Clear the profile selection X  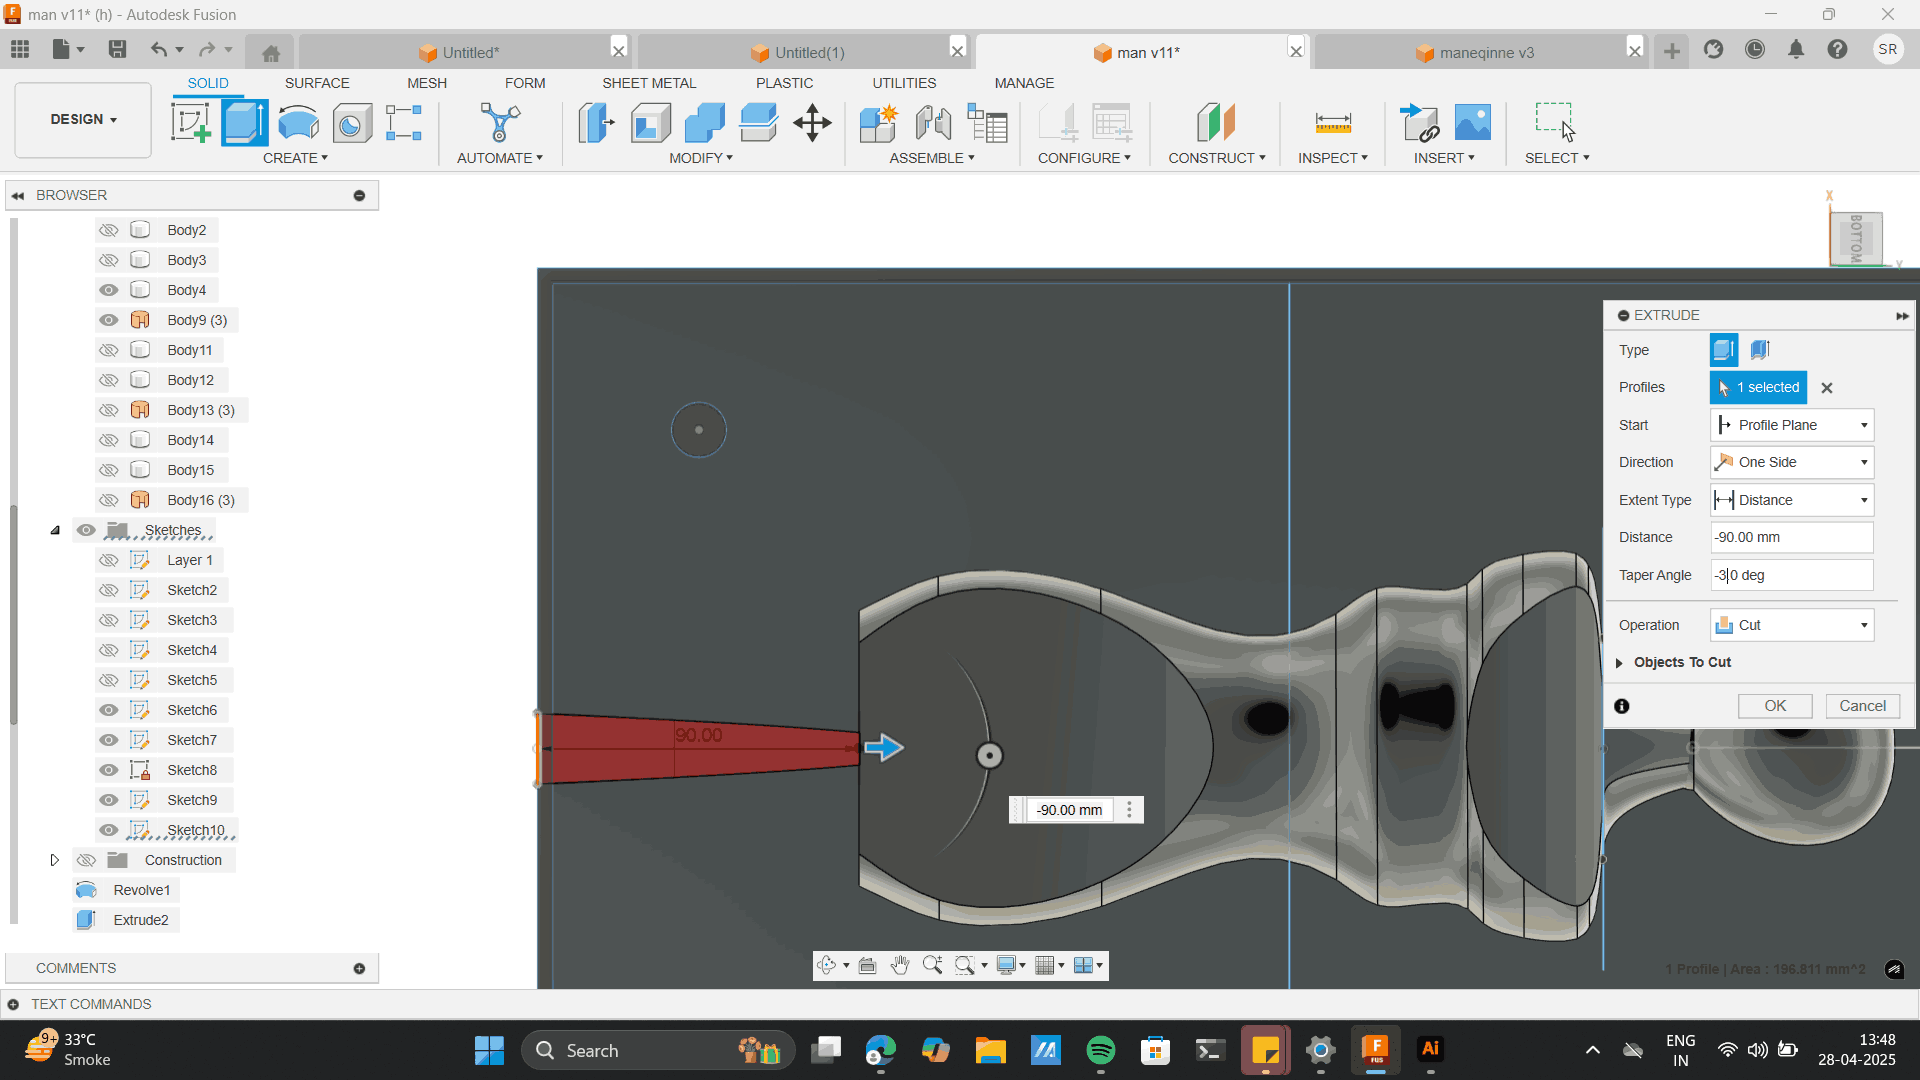pos(1827,388)
